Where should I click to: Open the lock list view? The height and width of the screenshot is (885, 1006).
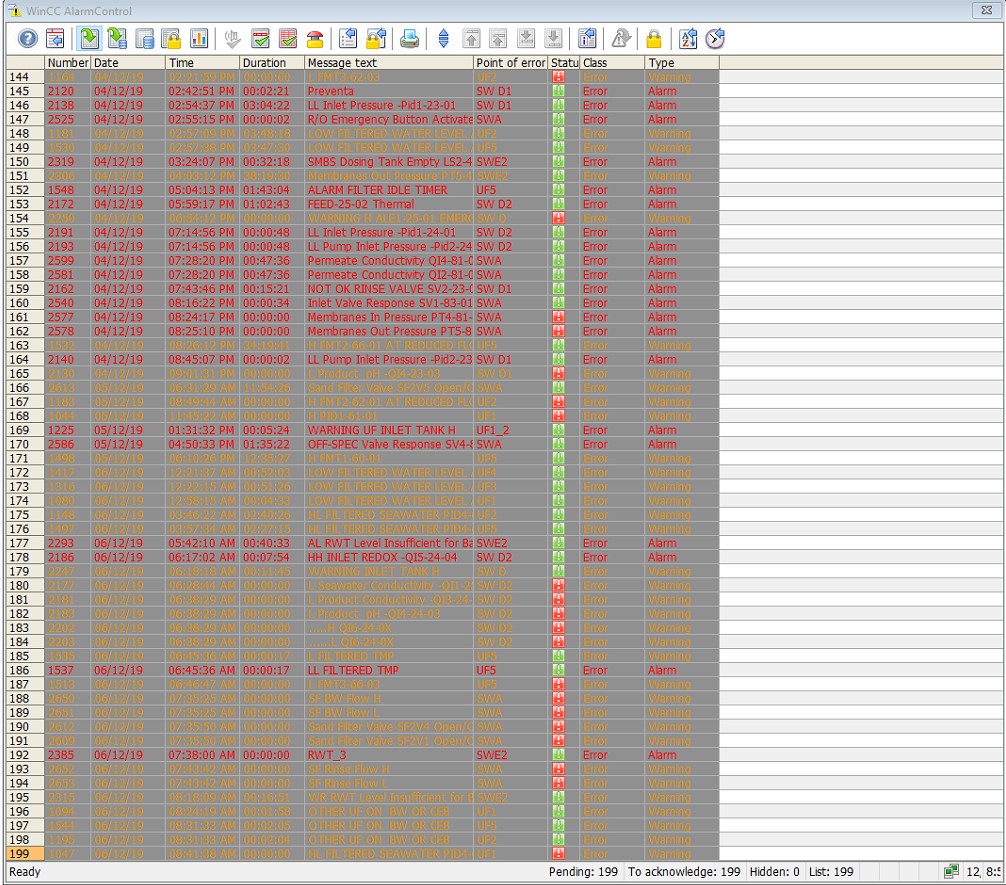point(172,39)
